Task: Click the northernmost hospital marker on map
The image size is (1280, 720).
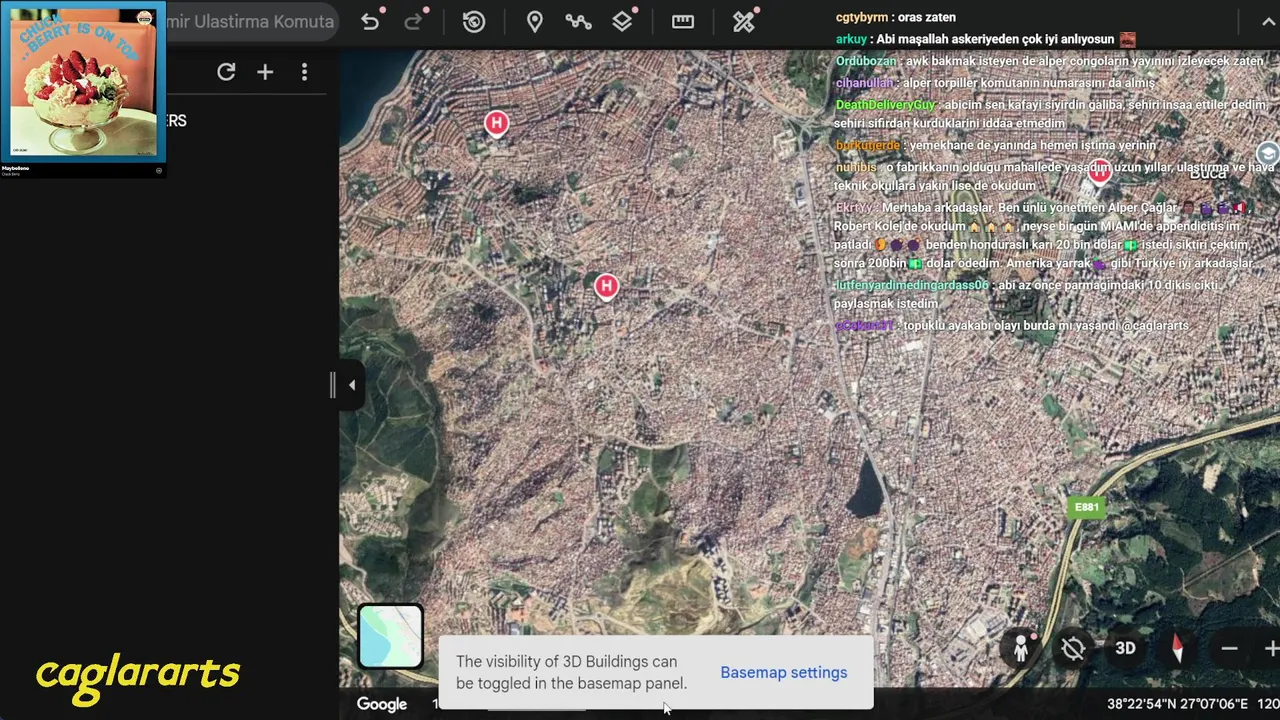Action: [496, 124]
